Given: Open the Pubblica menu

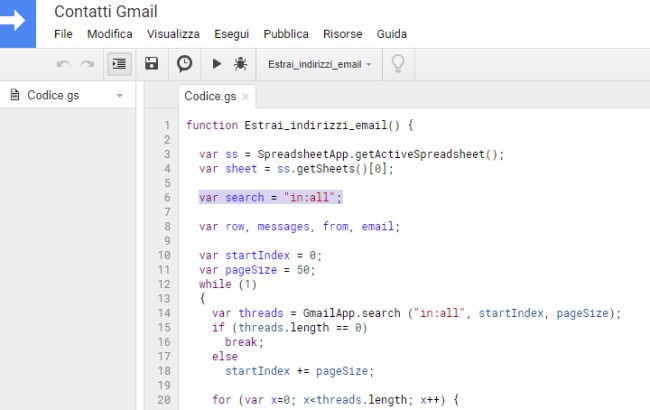Looking at the screenshot, I should (286, 34).
